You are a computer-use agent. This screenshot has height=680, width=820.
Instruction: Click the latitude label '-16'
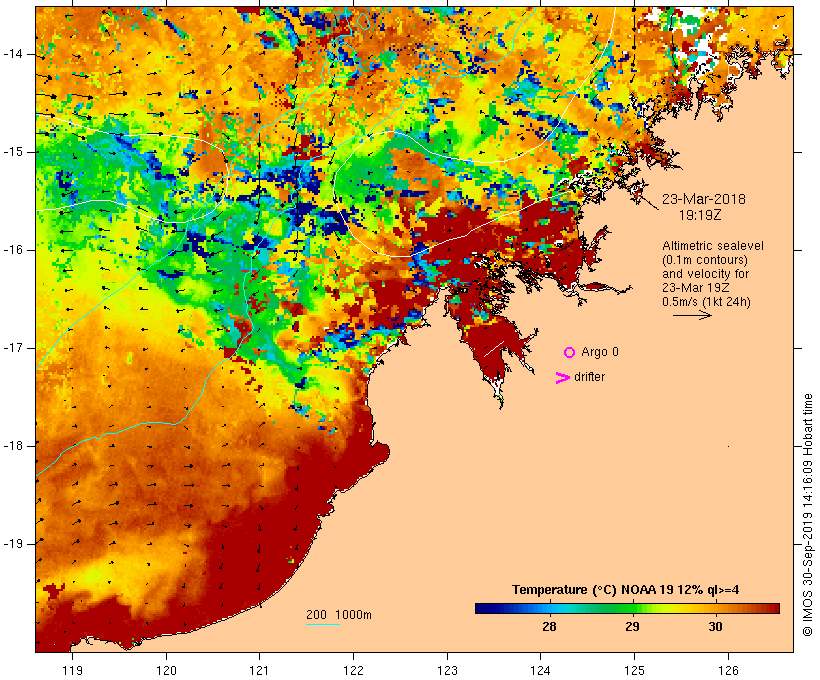pyautogui.click(x=13, y=250)
